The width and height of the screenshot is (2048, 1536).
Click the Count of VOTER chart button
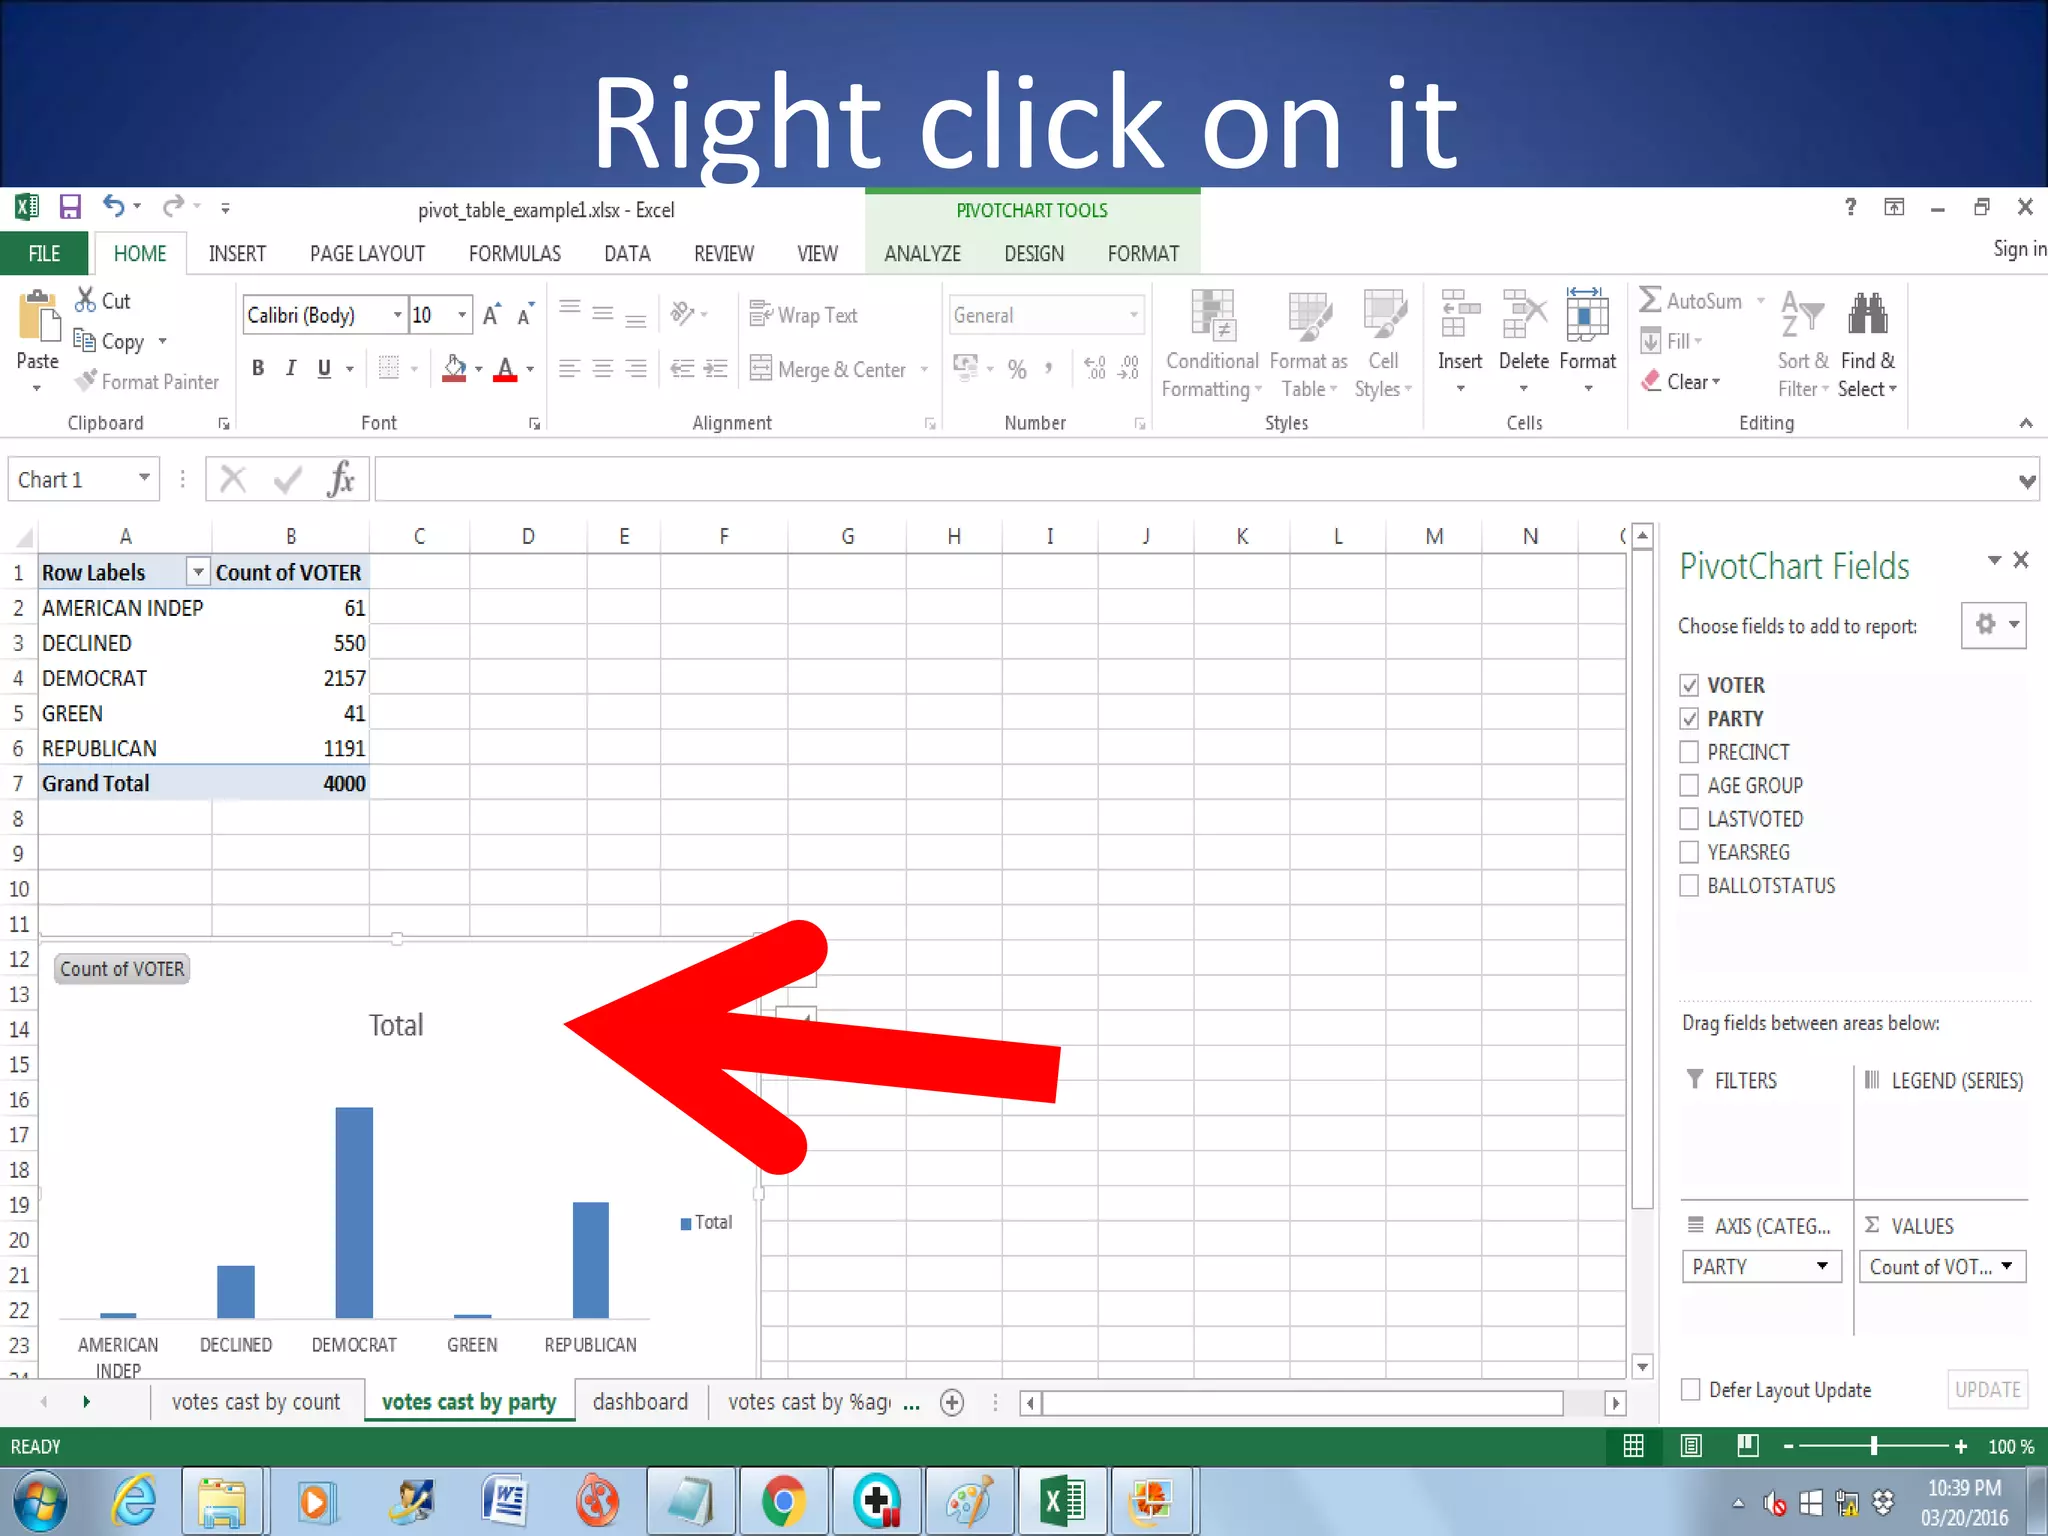click(x=122, y=969)
